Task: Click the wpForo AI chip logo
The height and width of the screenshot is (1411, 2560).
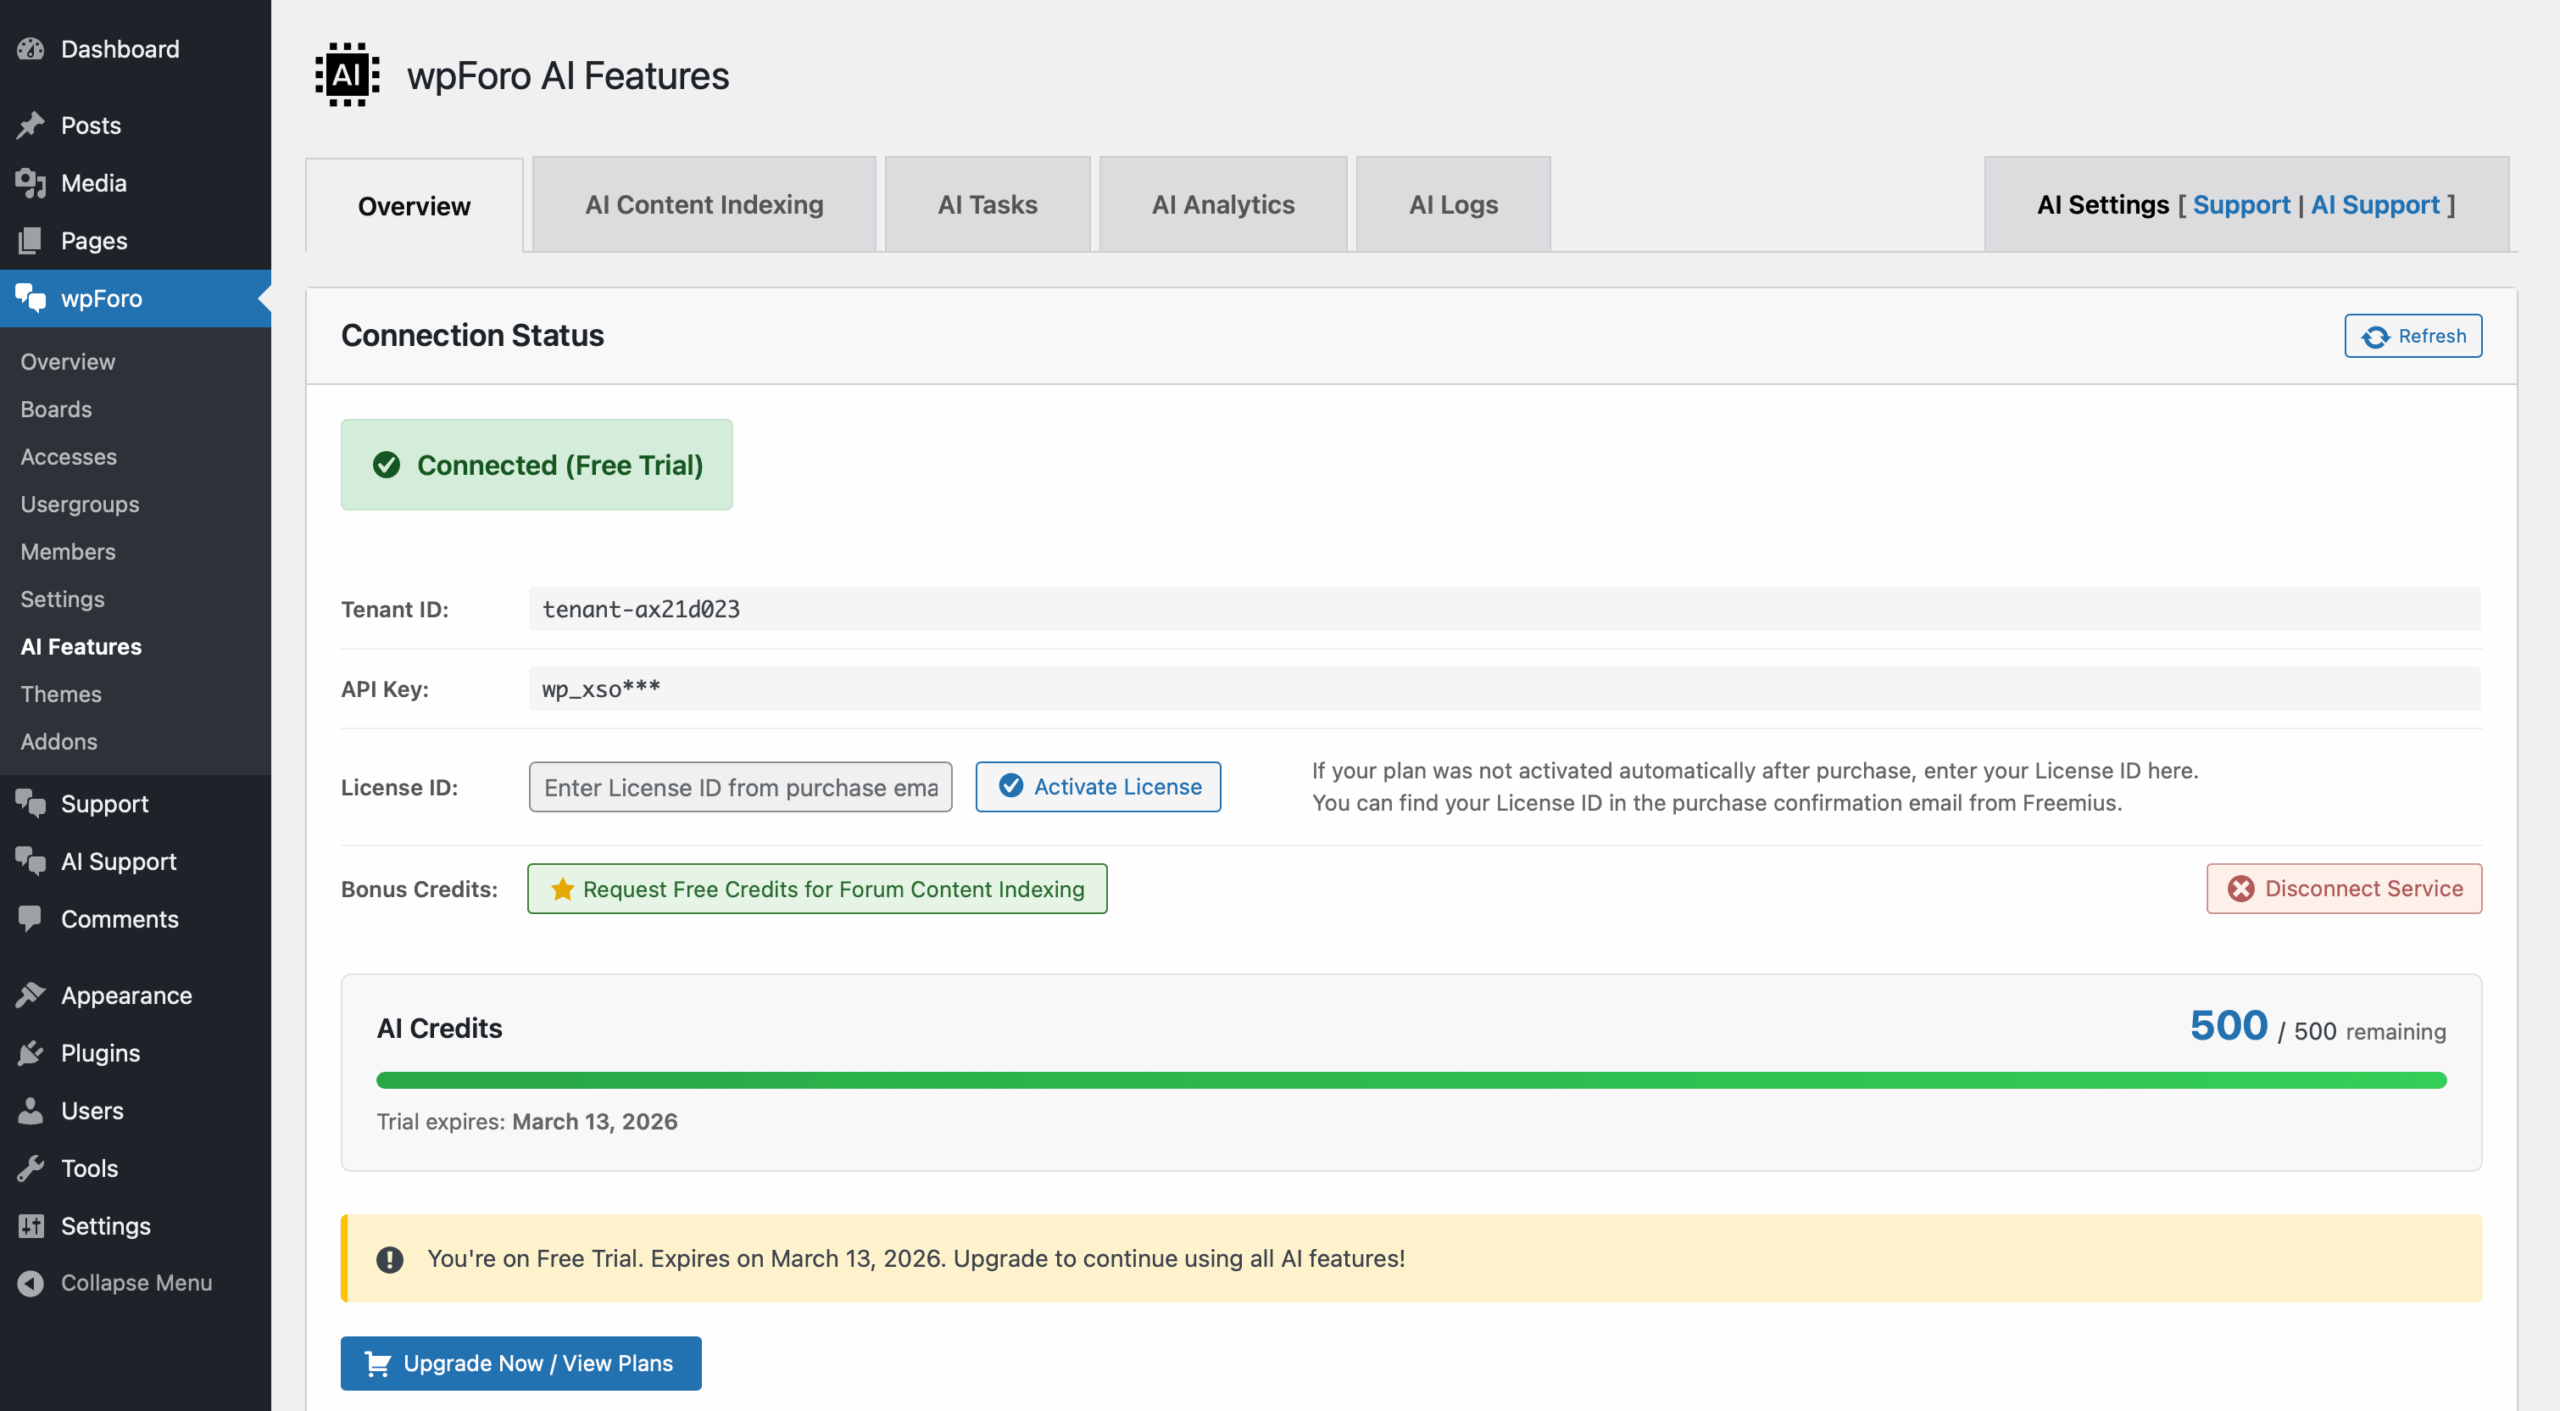Action: [x=347, y=75]
